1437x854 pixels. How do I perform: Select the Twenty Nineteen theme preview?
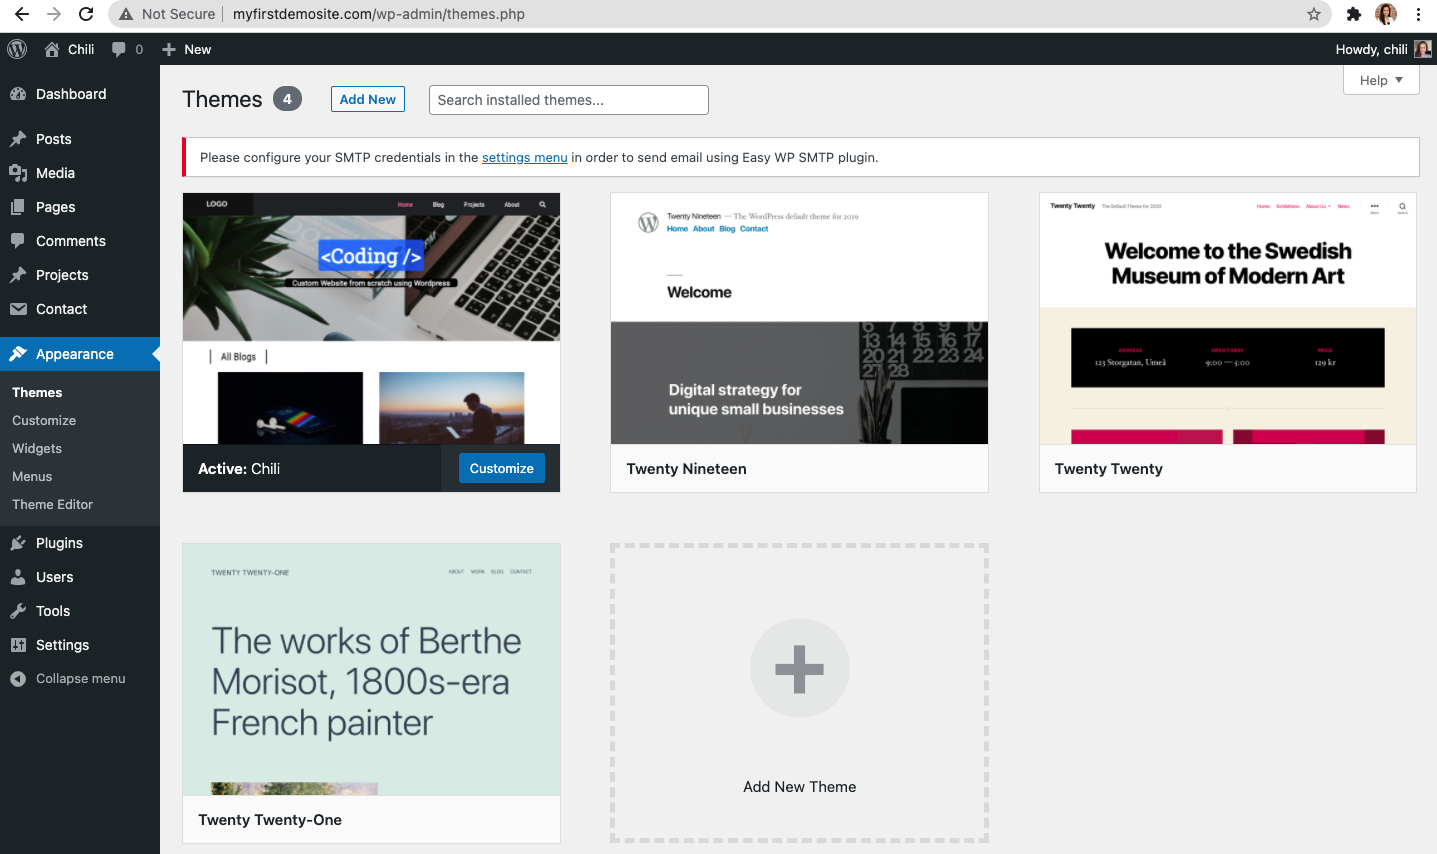coord(799,319)
